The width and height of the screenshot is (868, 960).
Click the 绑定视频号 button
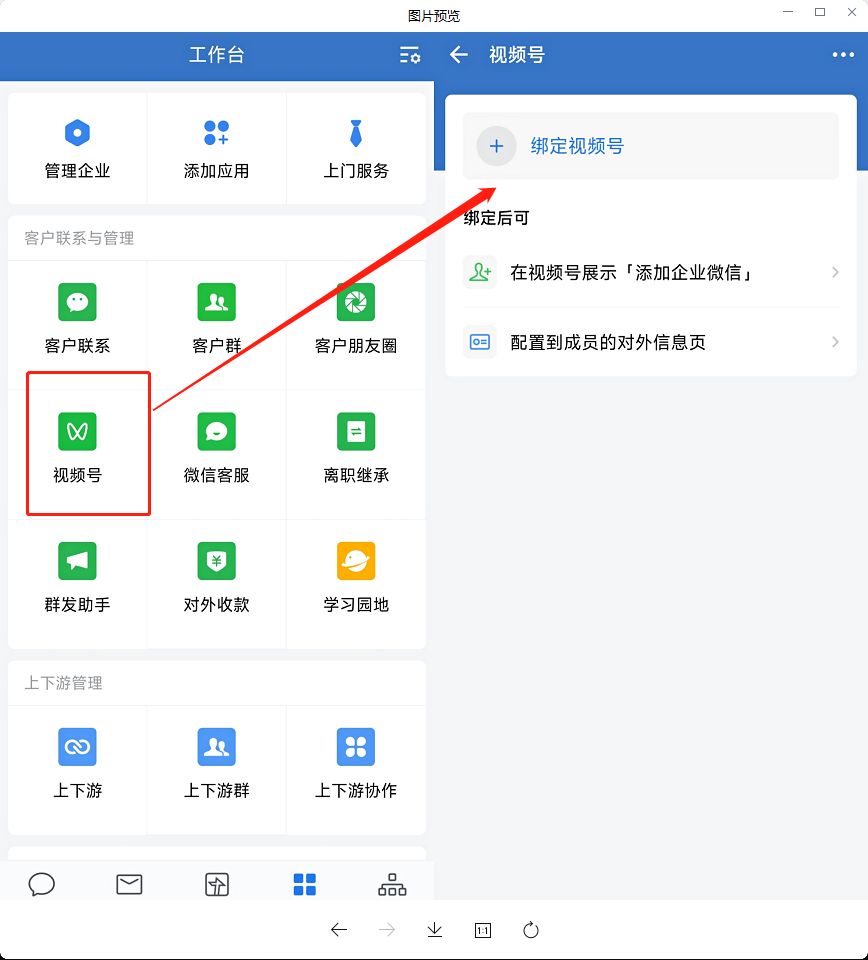point(650,146)
